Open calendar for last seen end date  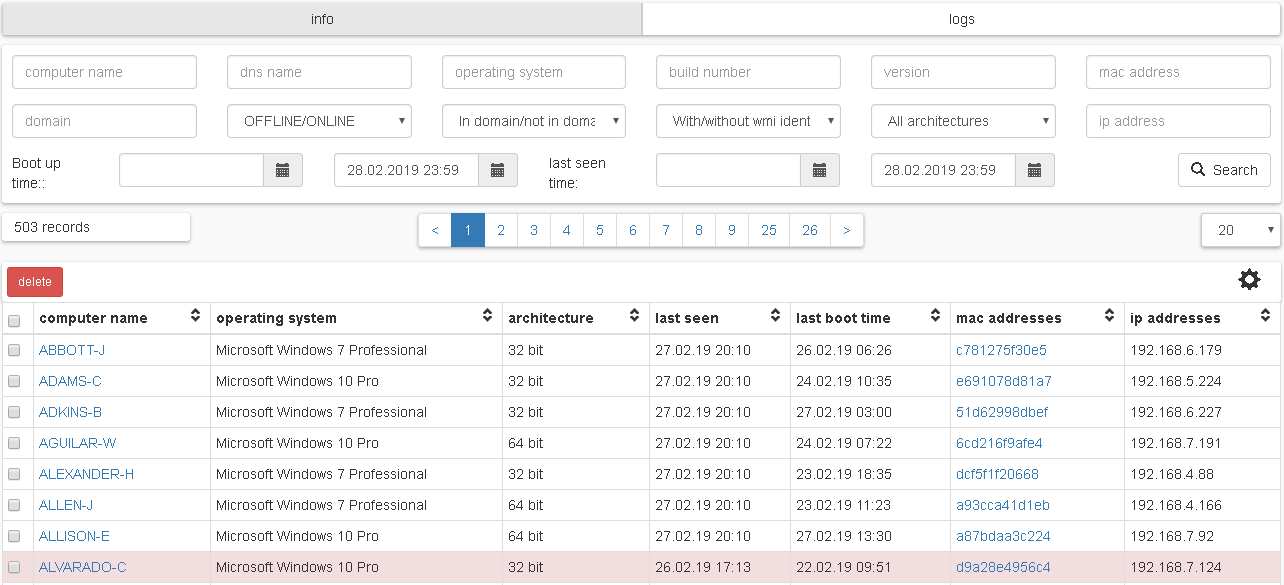1034,170
